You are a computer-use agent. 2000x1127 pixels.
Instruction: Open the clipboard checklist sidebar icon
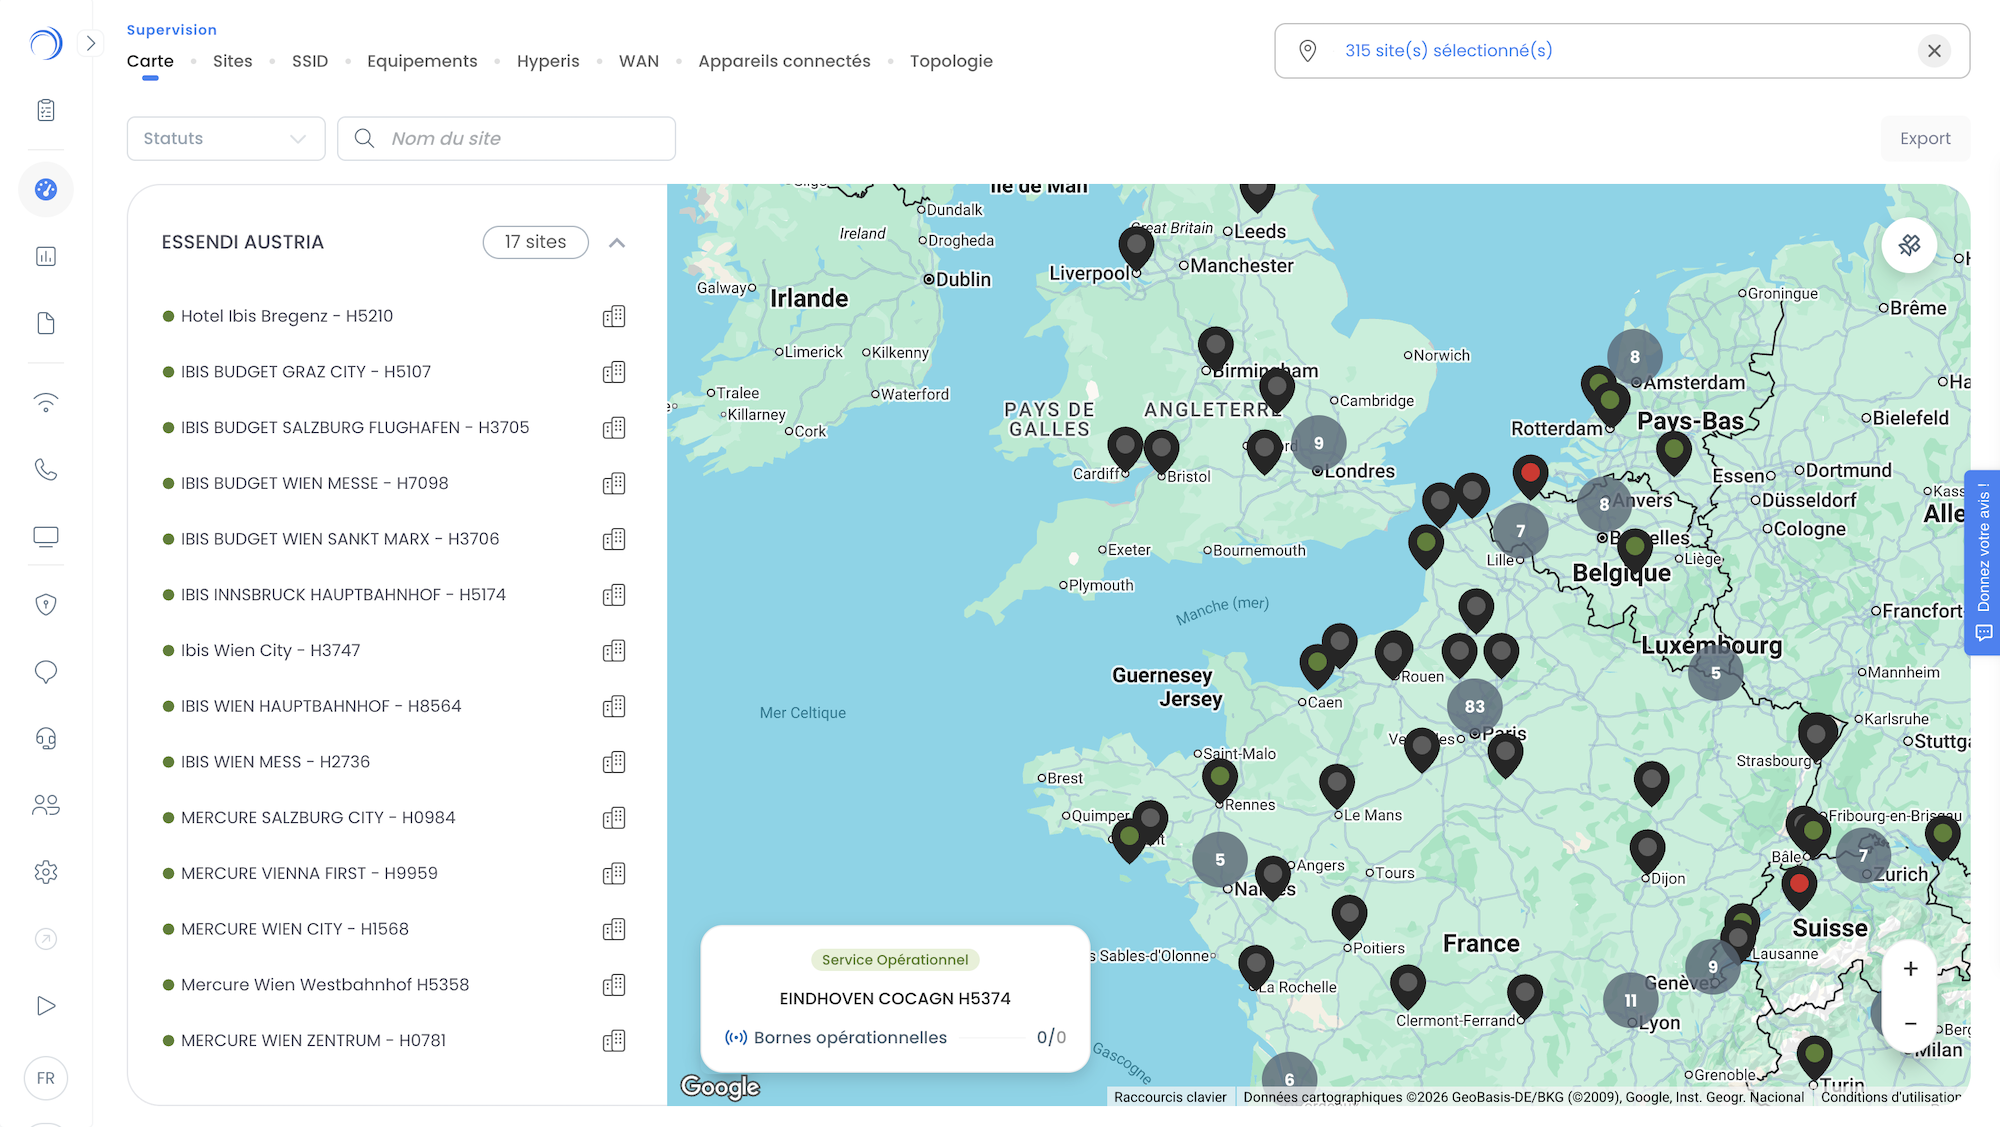(x=46, y=110)
